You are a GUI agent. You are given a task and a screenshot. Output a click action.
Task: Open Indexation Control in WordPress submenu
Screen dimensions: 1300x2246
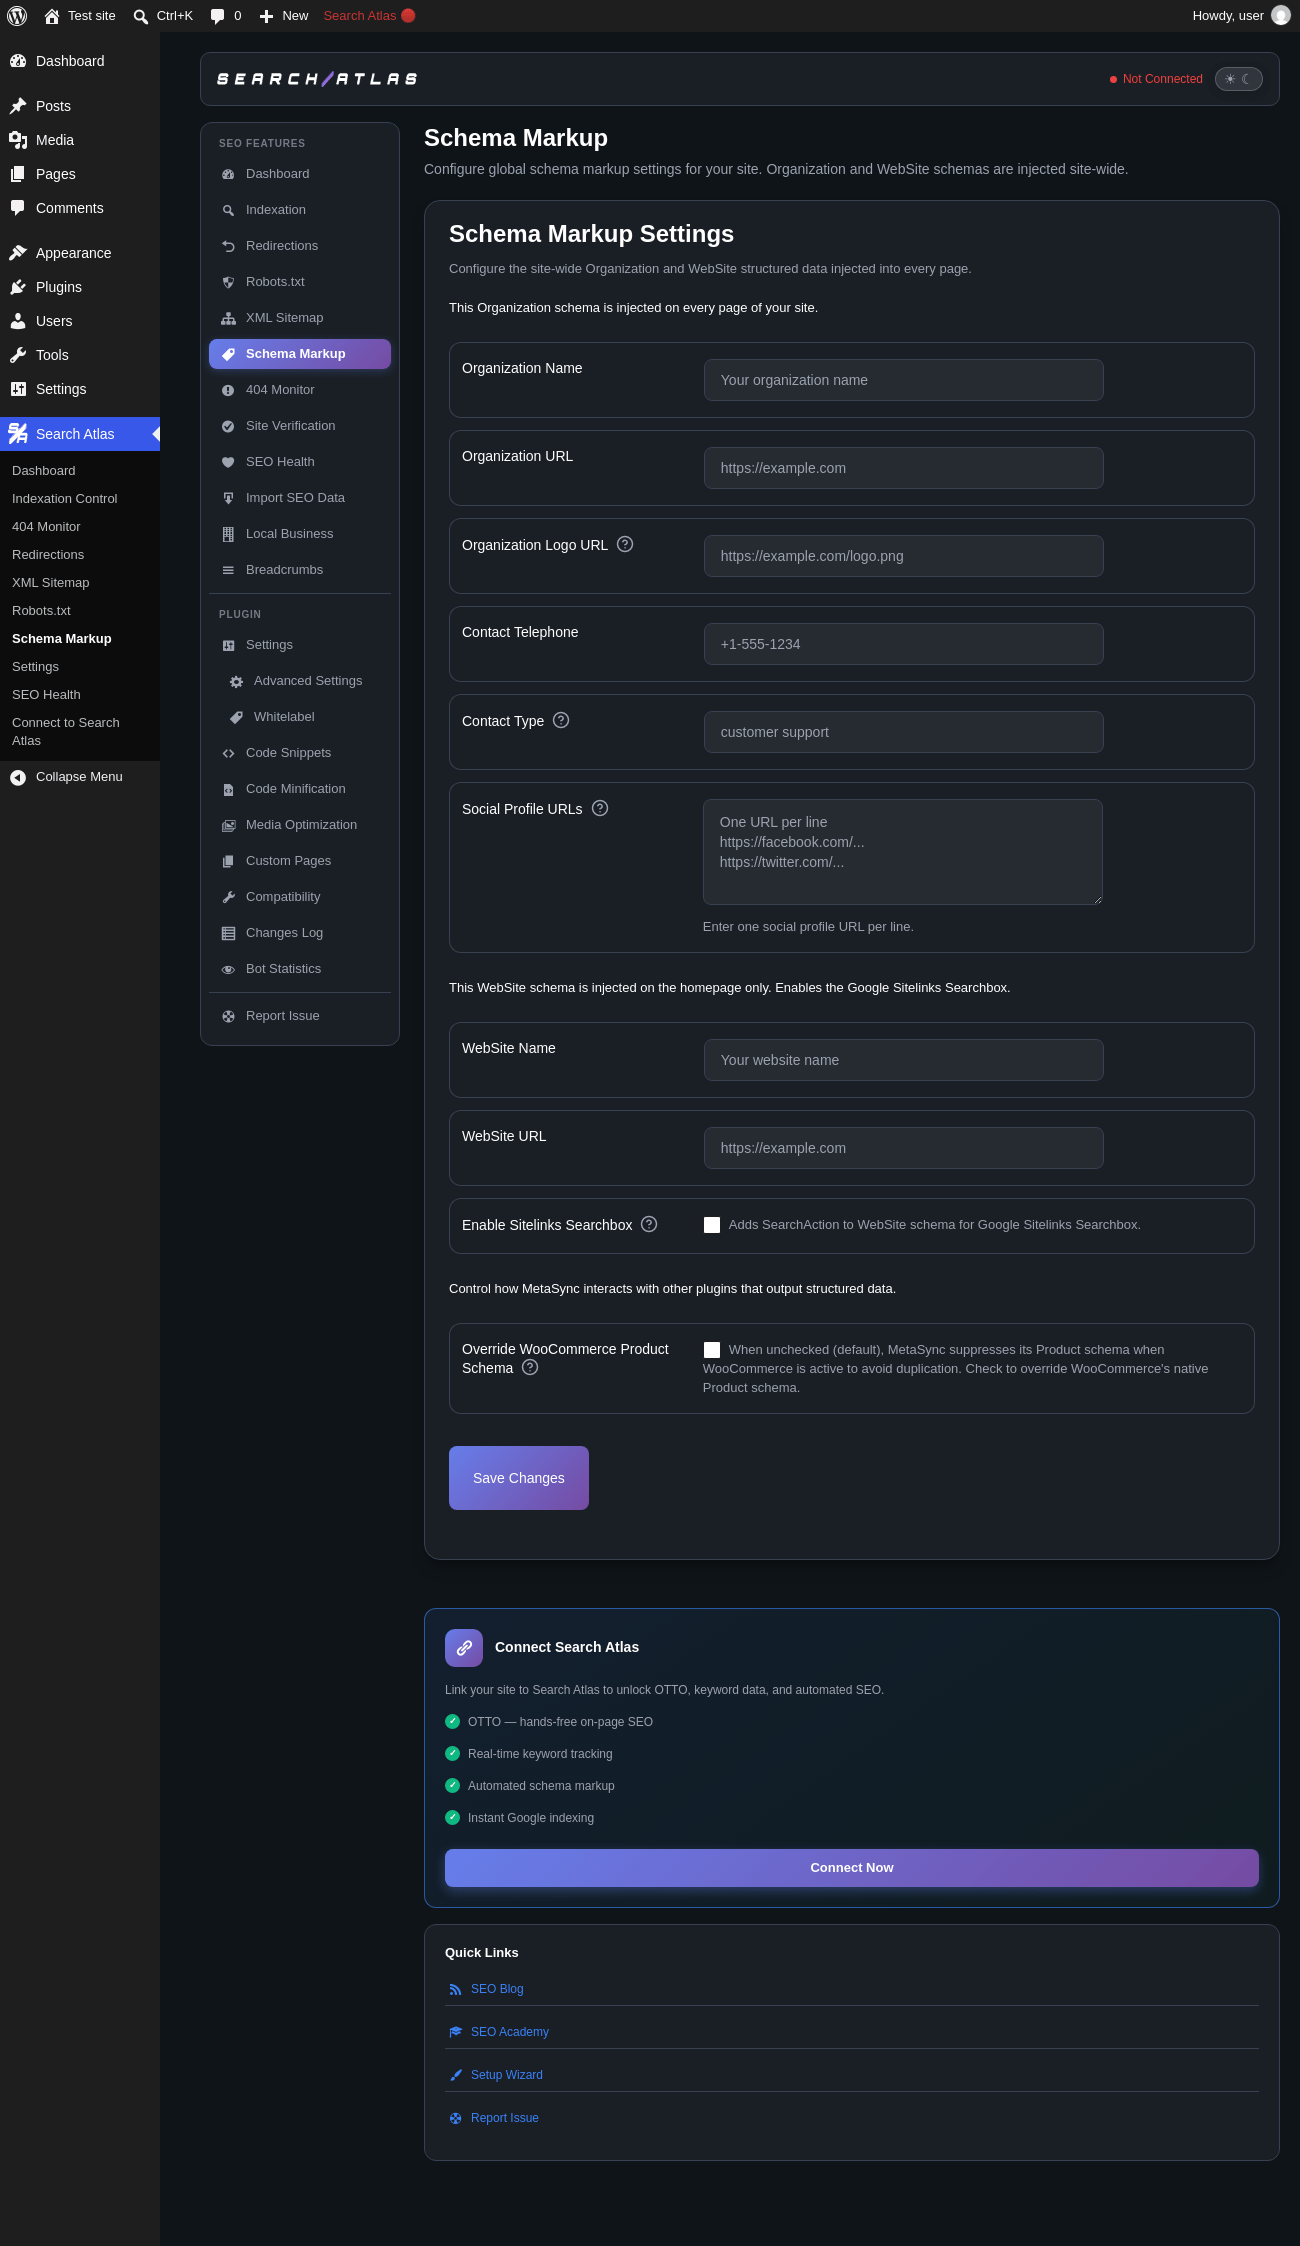click(x=80, y=499)
